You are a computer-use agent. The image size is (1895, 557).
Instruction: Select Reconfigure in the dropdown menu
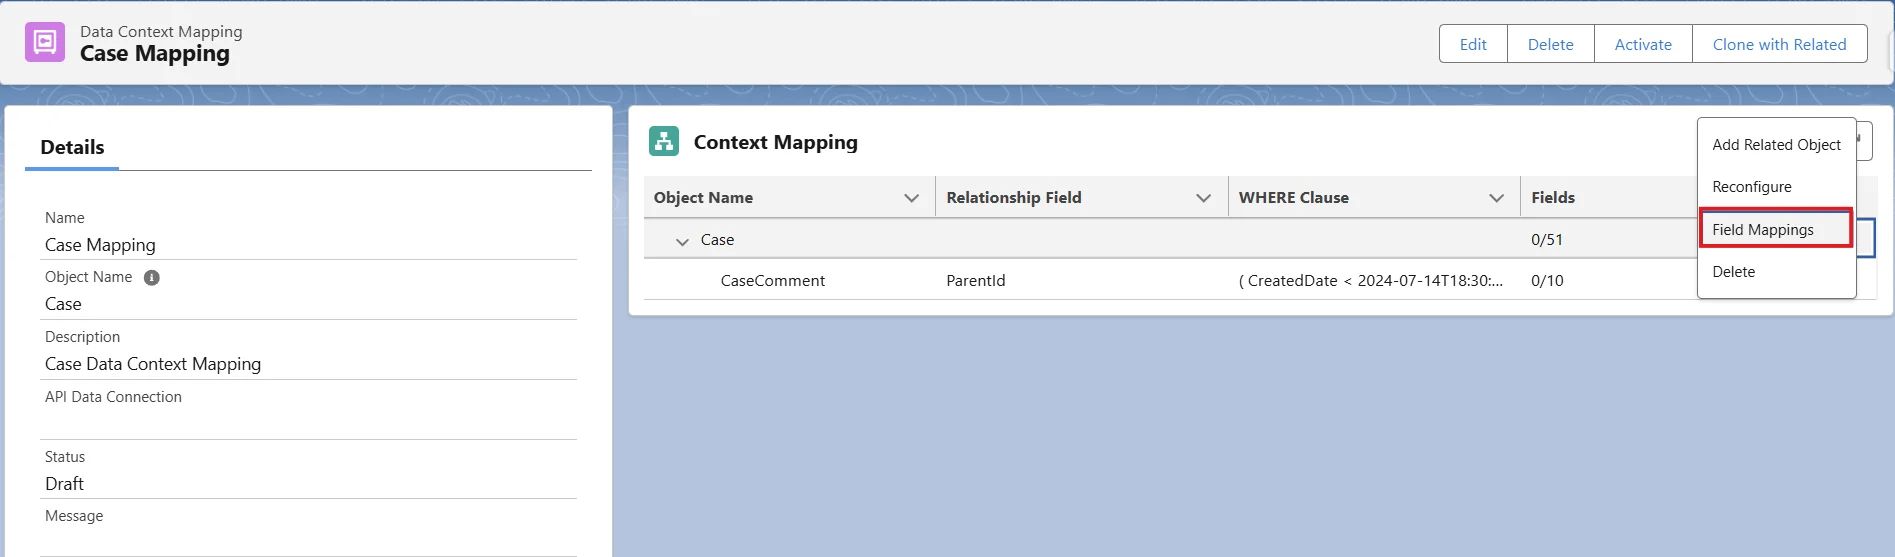(x=1751, y=187)
